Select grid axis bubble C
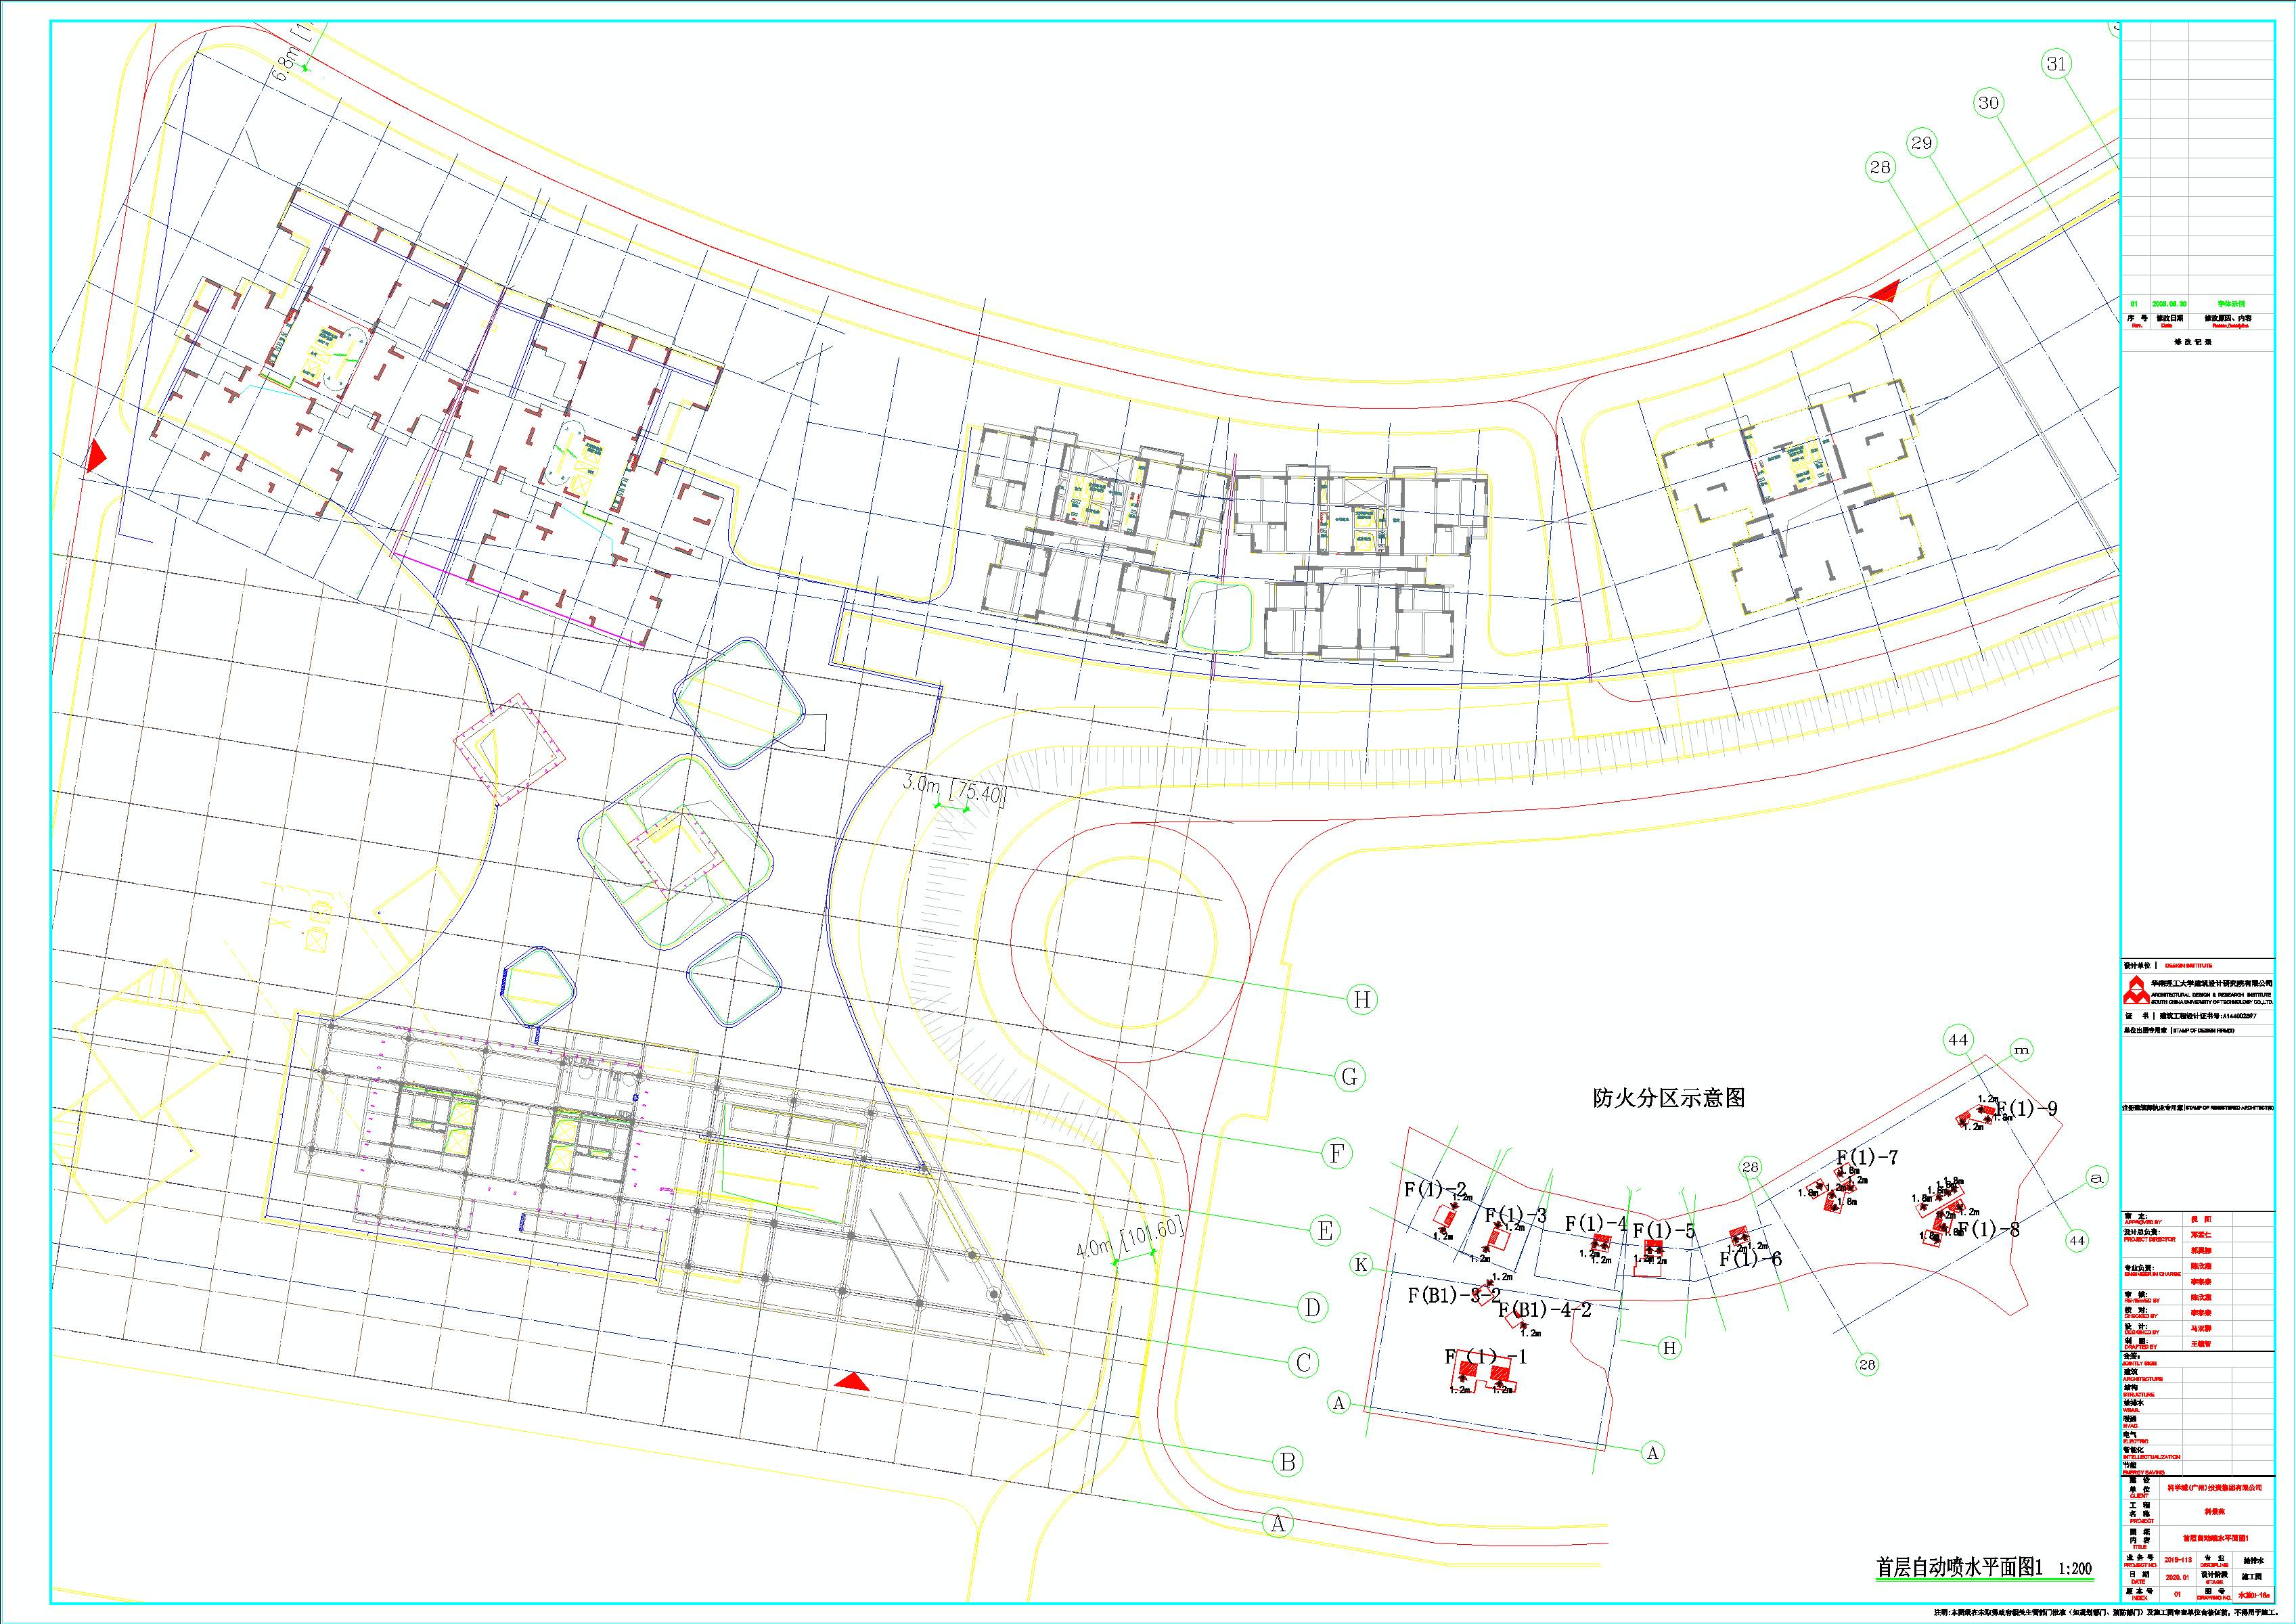The width and height of the screenshot is (2296, 1624). pyautogui.click(x=1303, y=1362)
